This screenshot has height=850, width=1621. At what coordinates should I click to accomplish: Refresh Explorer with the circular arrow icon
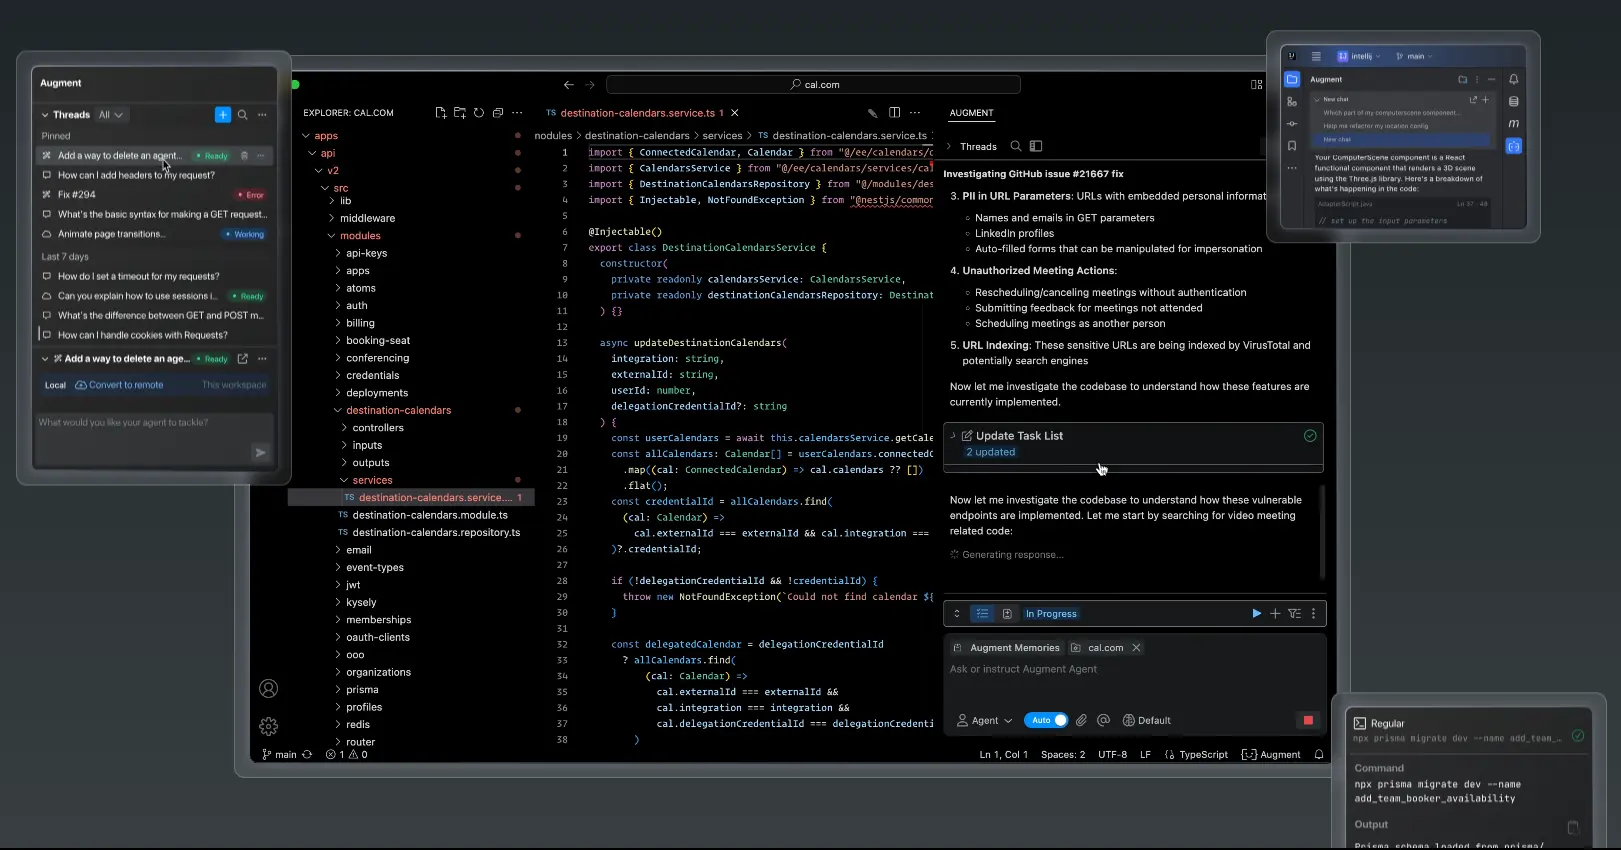(x=479, y=113)
